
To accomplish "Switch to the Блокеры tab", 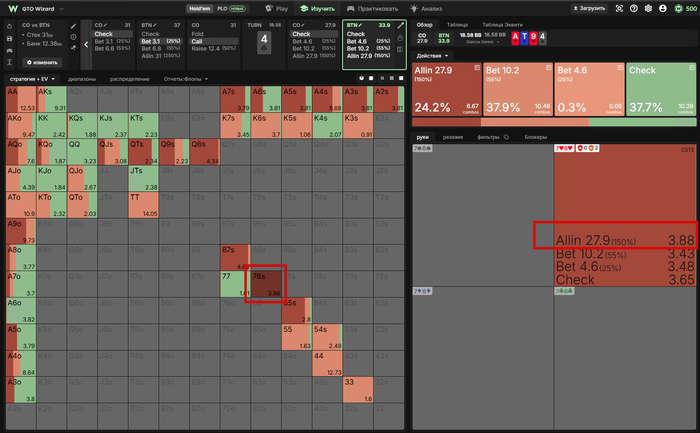I will pos(536,137).
